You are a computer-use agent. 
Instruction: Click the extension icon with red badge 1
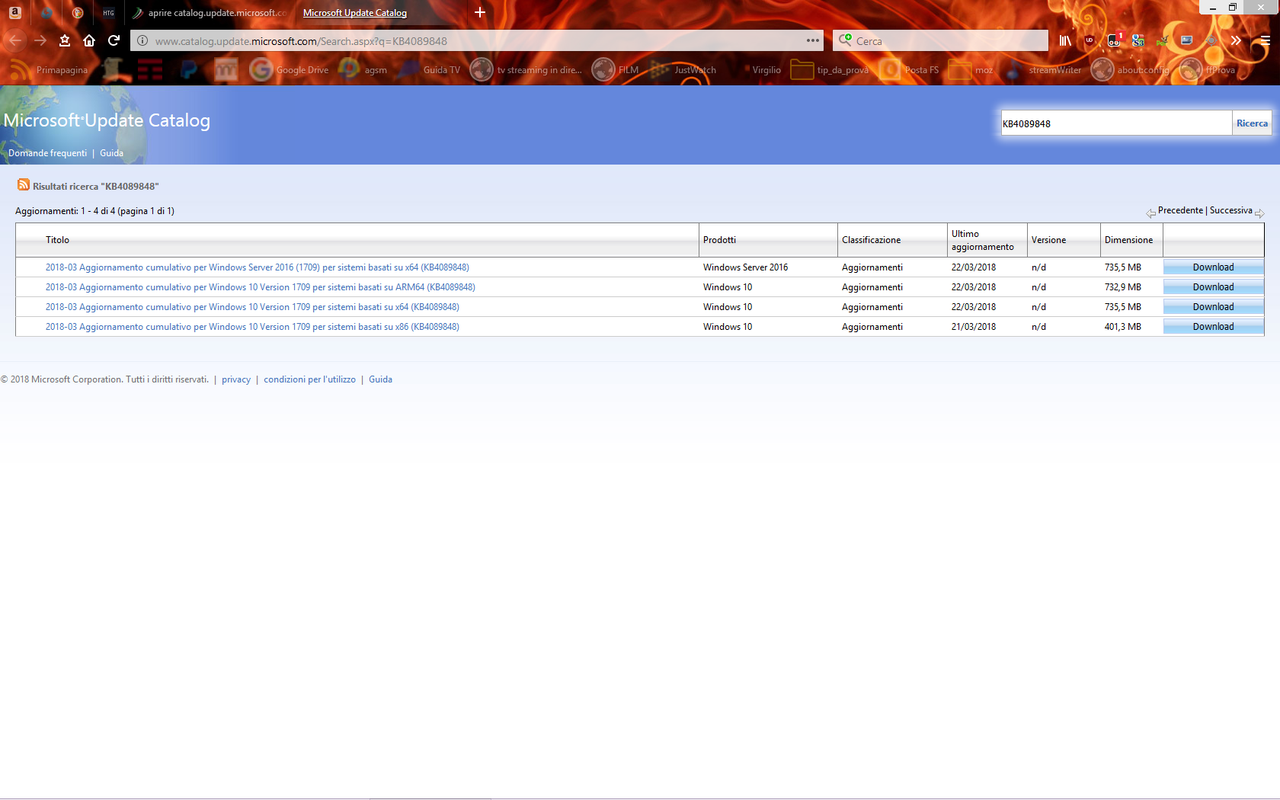[1115, 41]
